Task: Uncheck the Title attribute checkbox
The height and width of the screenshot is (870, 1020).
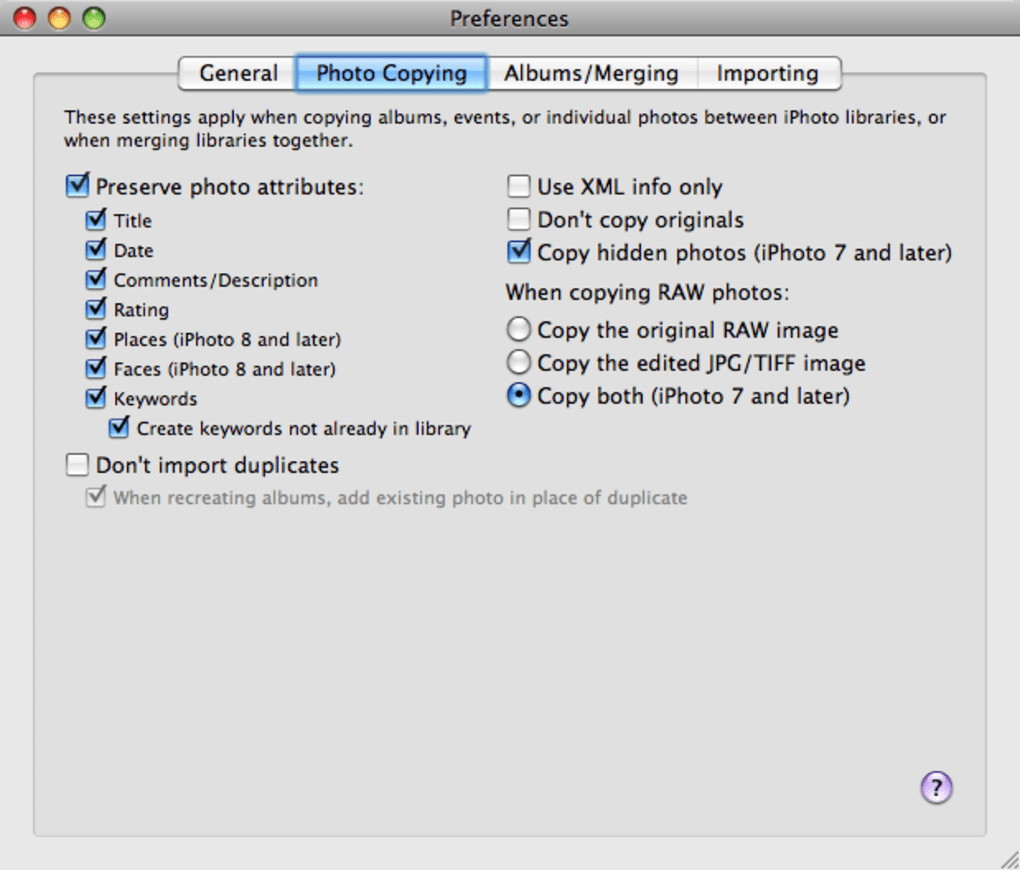Action: (x=96, y=220)
